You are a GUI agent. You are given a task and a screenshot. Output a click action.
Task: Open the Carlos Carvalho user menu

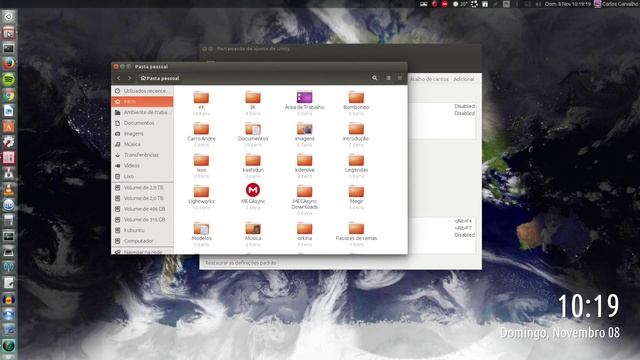click(617, 4)
